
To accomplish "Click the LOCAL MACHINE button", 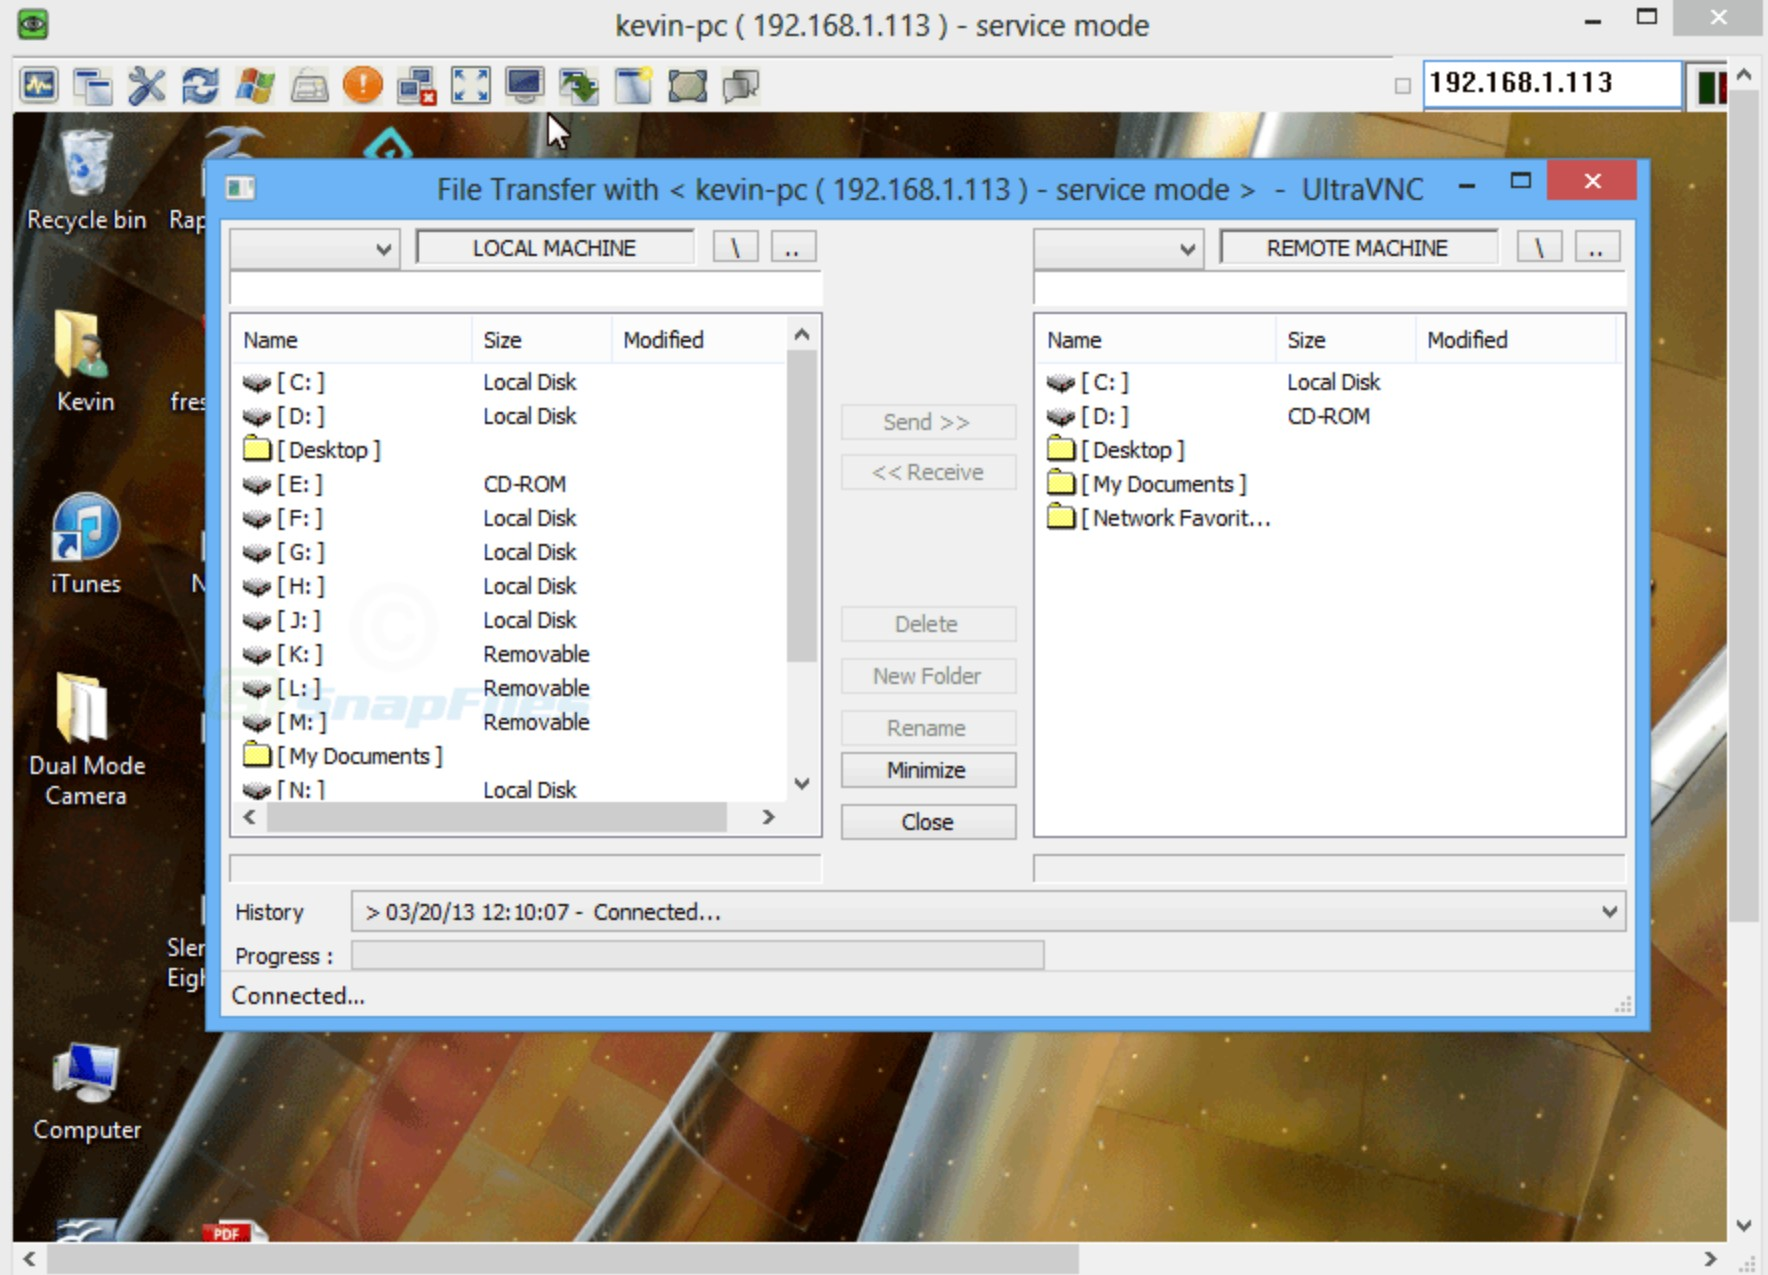I will [x=554, y=248].
